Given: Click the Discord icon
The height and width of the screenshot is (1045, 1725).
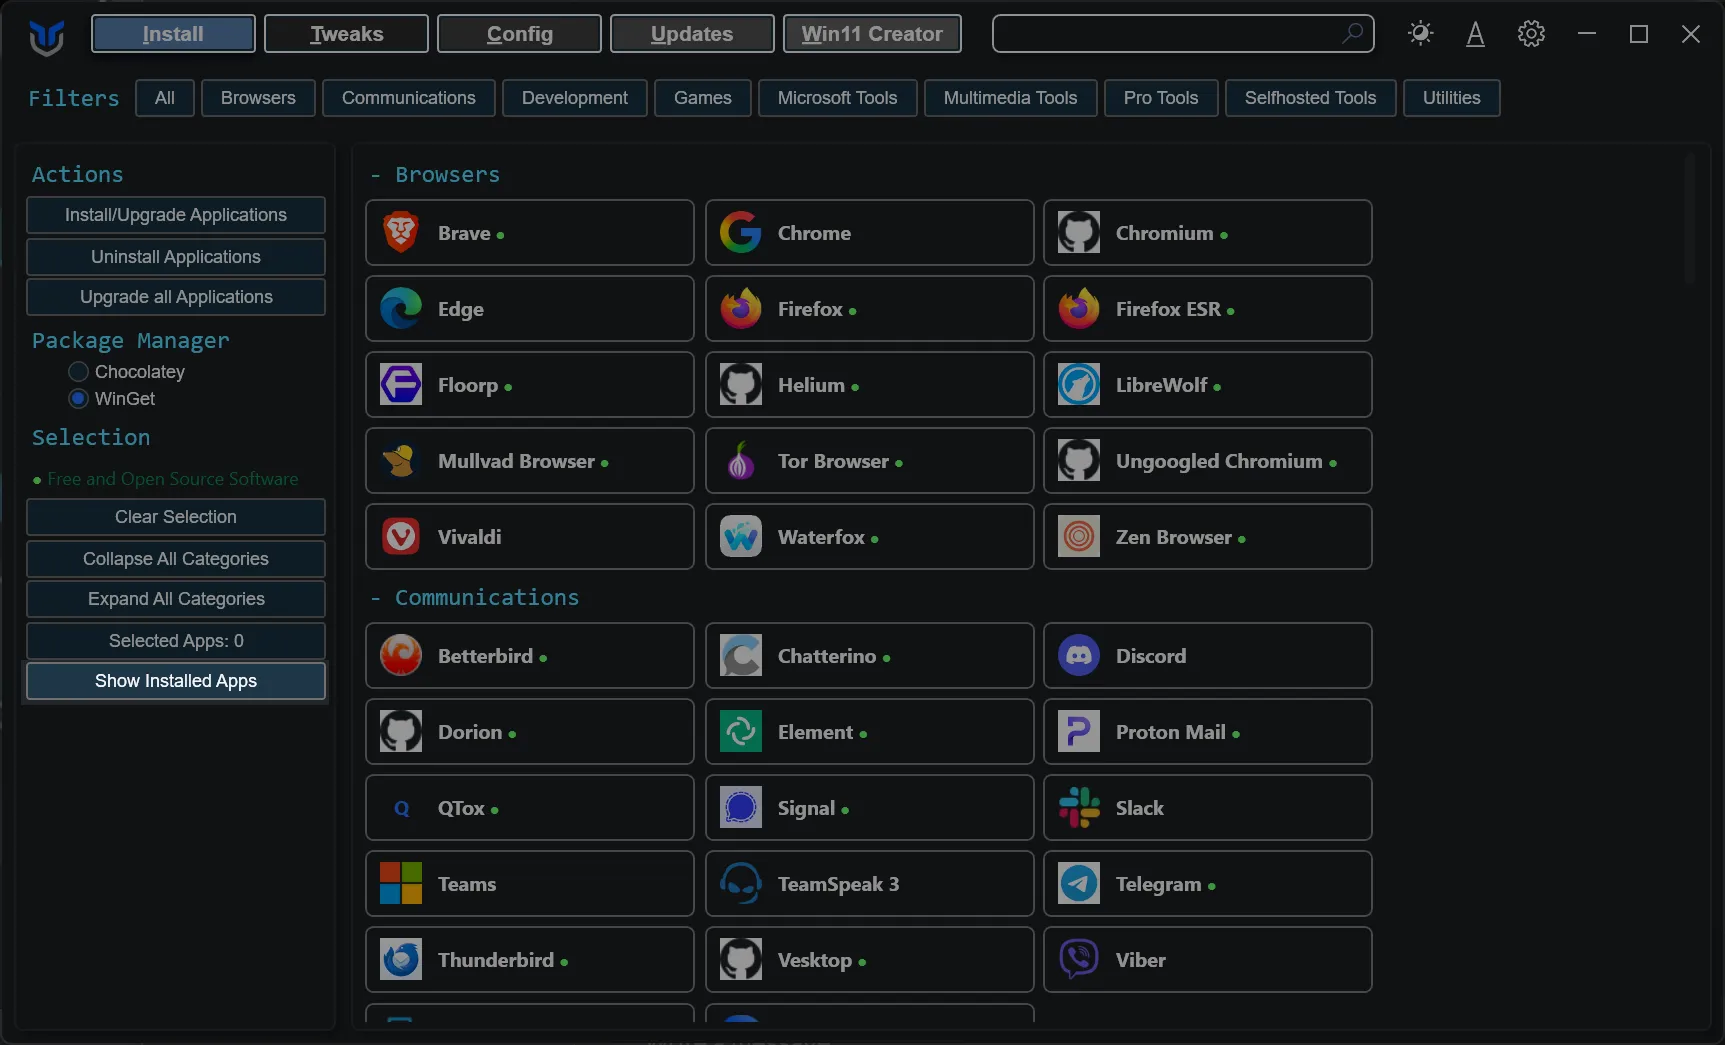Looking at the screenshot, I should (1079, 656).
